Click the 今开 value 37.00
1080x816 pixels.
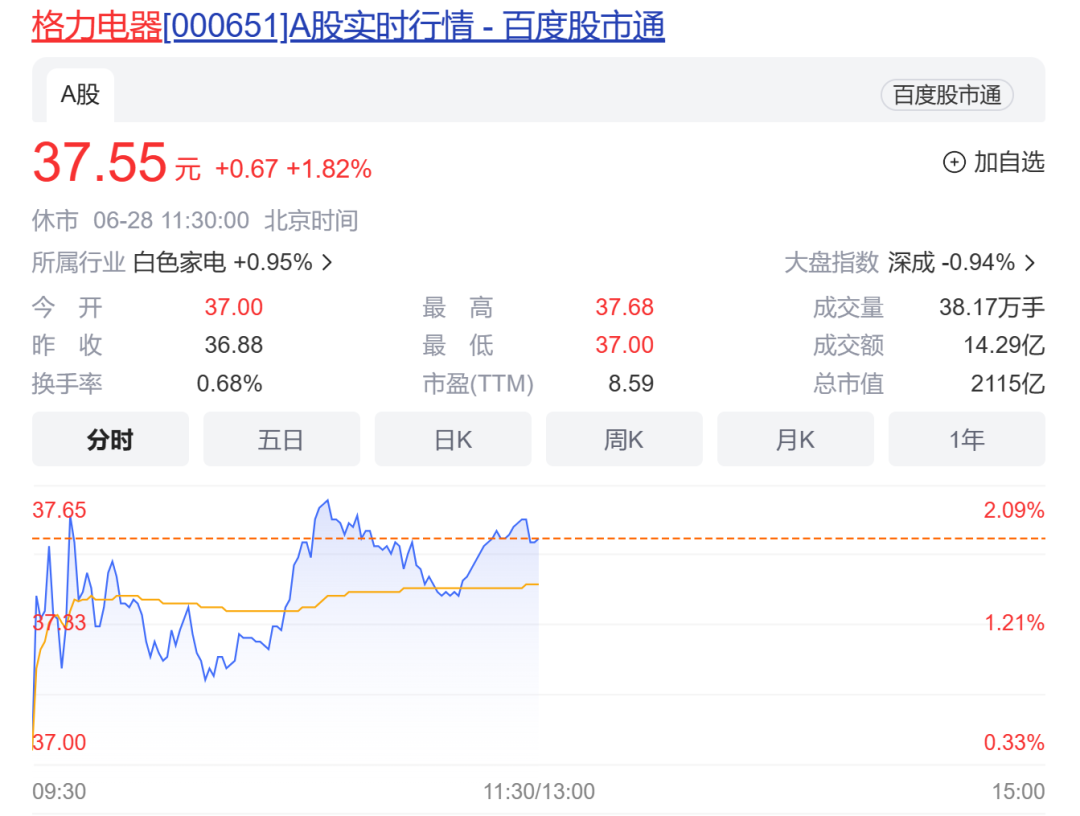233,307
